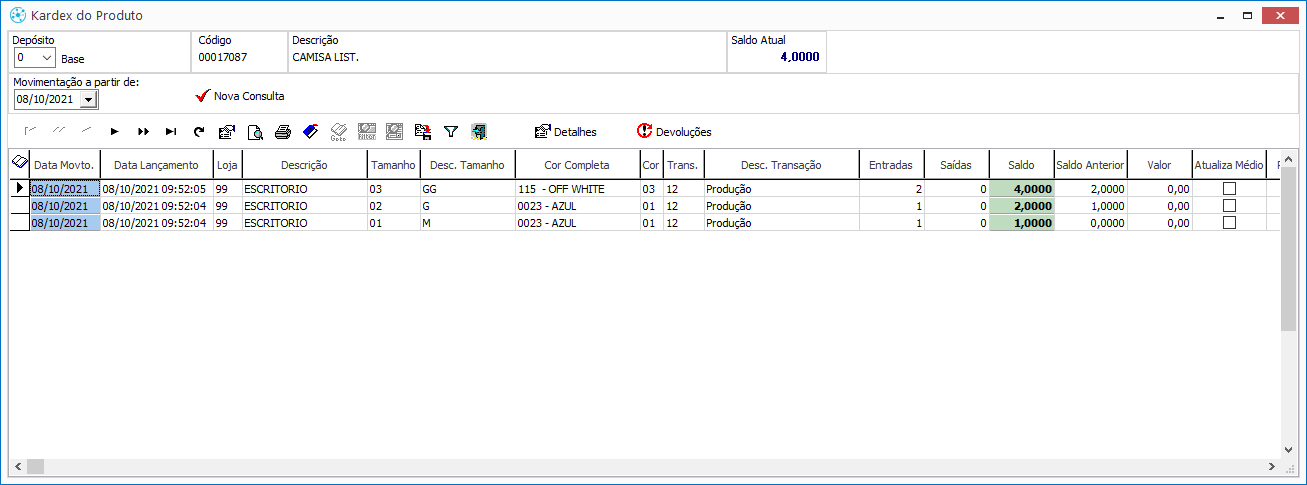This screenshot has width=1307, height=485.
Task: Select the Desc. Tamanho cell 'GG'
Action: tap(467, 188)
